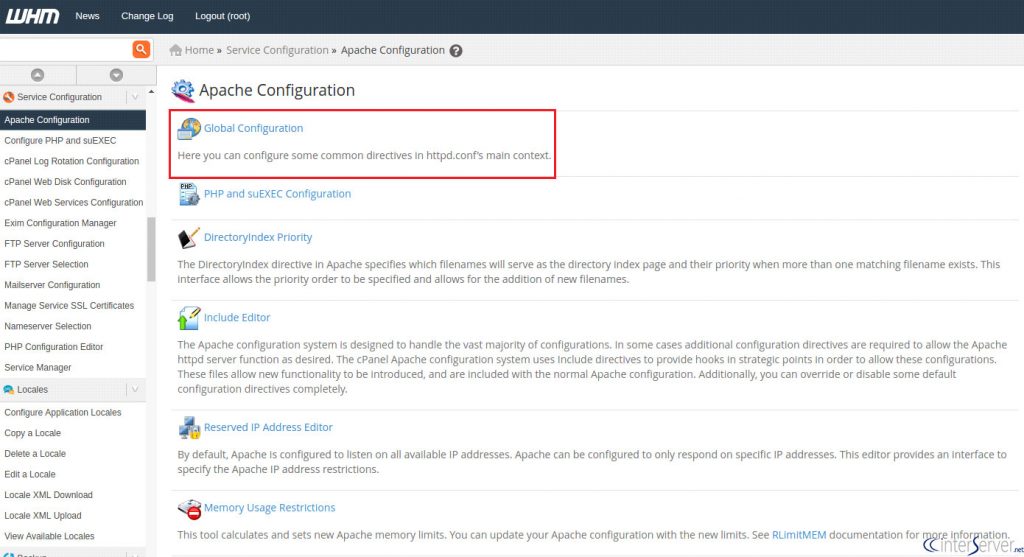
Task: Click the Include Editor icon
Action: click(x=189, y=318)
